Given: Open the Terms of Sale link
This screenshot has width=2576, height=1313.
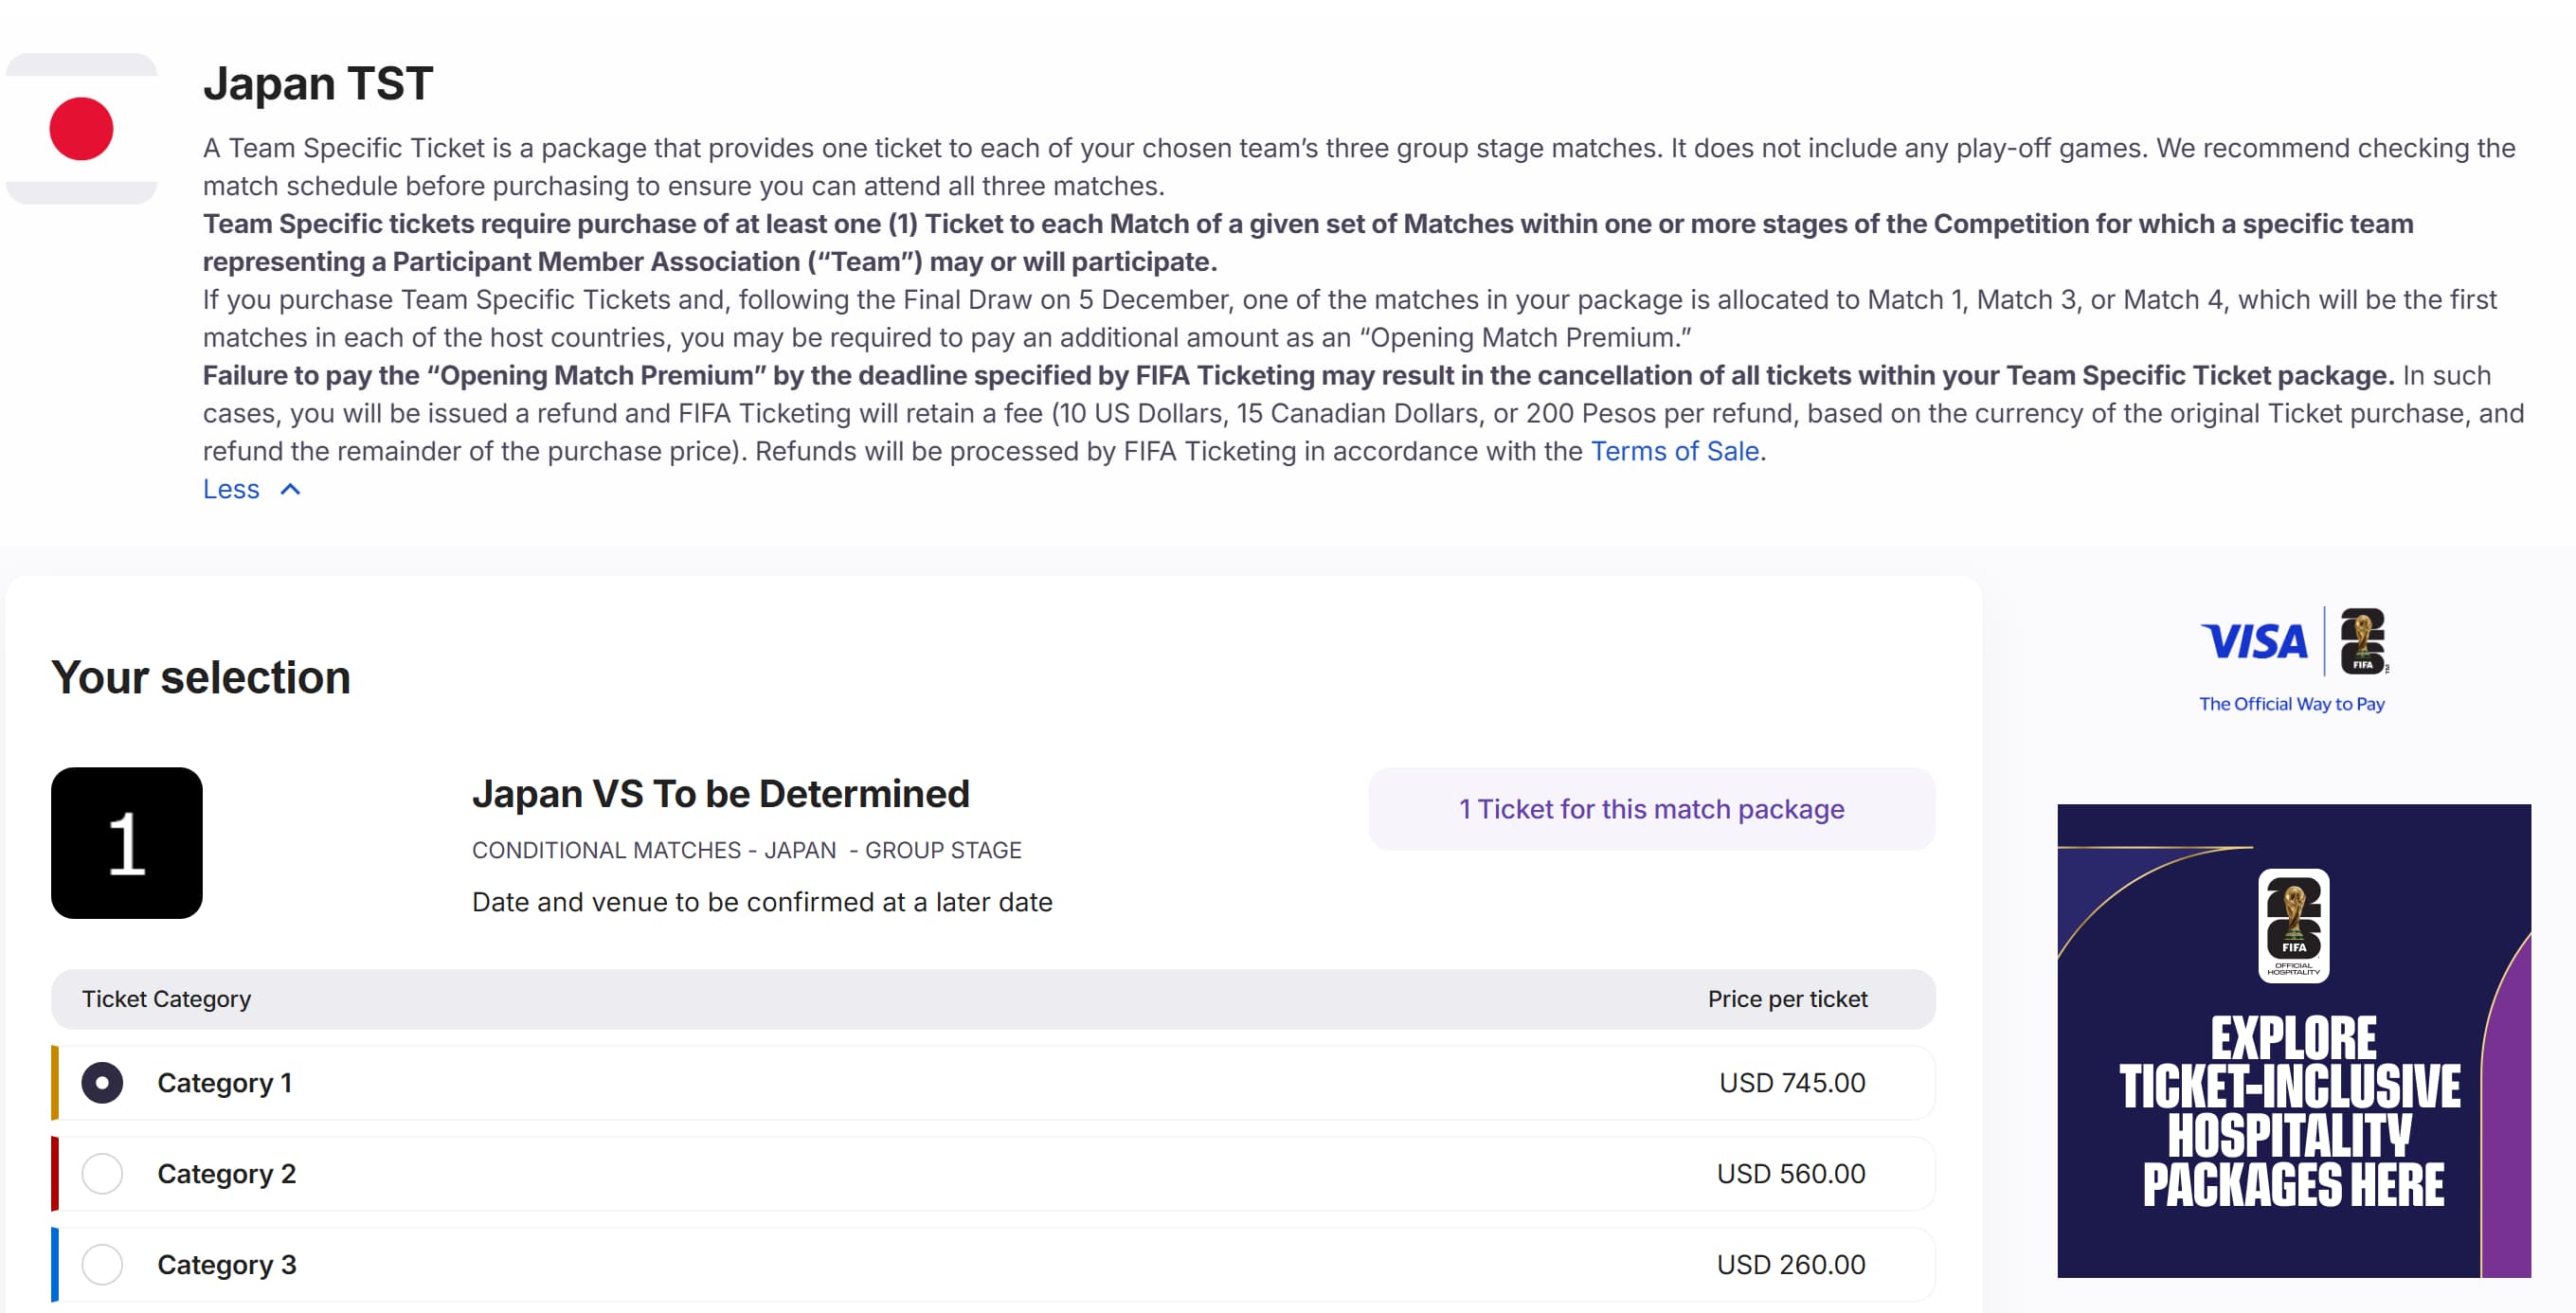Looking at the screenshot, I should point(1674,451).
